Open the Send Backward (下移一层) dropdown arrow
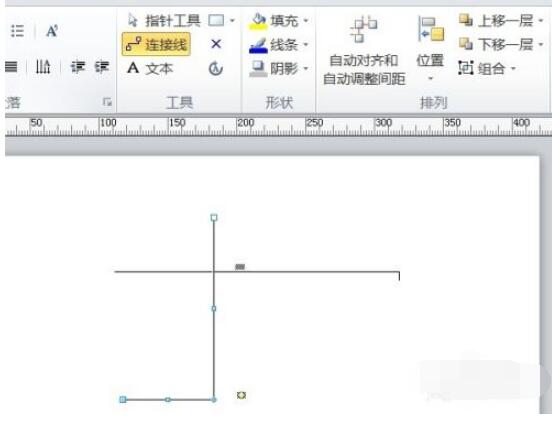This screenshot has height=423, width=552. tap(541, 44)
